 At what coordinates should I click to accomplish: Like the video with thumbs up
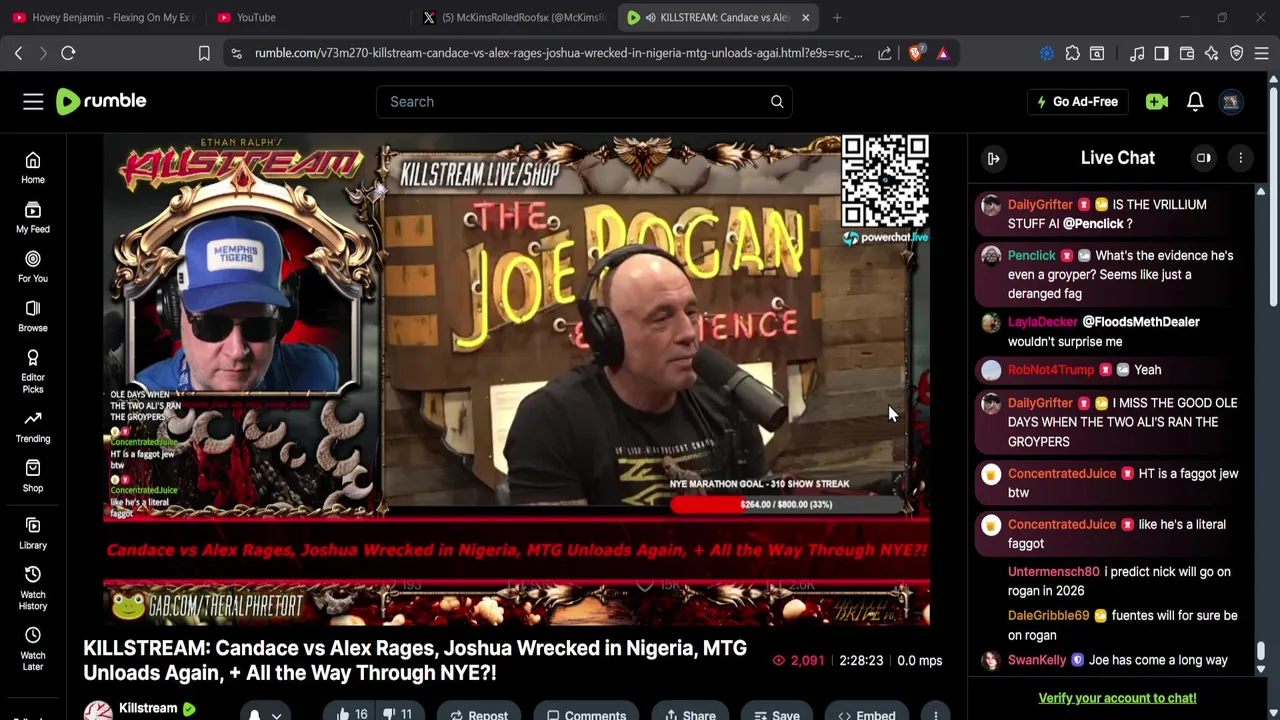point(352,713)
